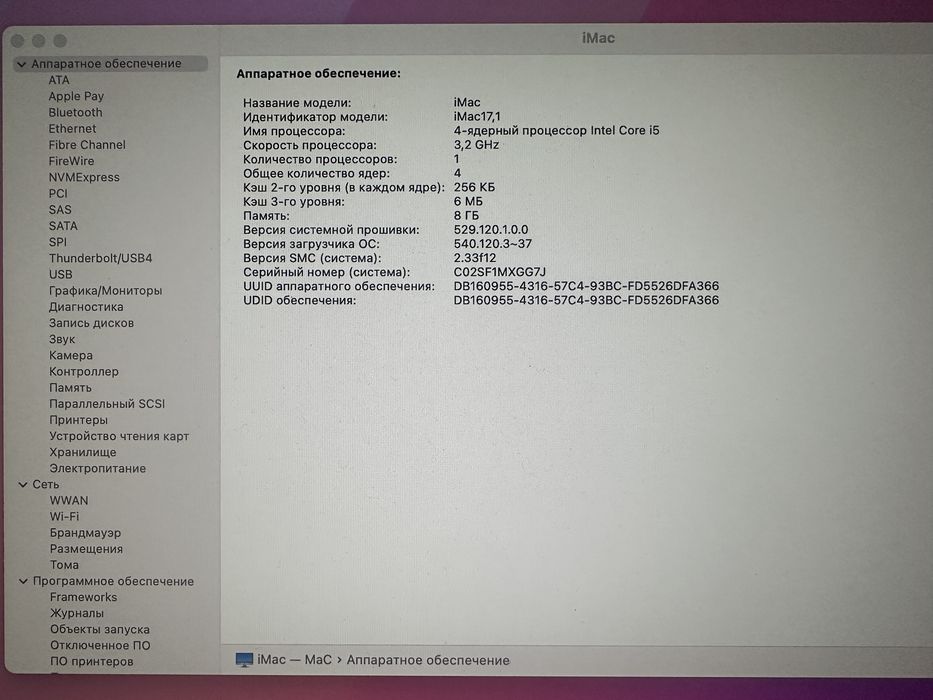The height and width of the screenshot is (700, 933).
Task: Select SPI in the sidebar
Action: point(58,242)
